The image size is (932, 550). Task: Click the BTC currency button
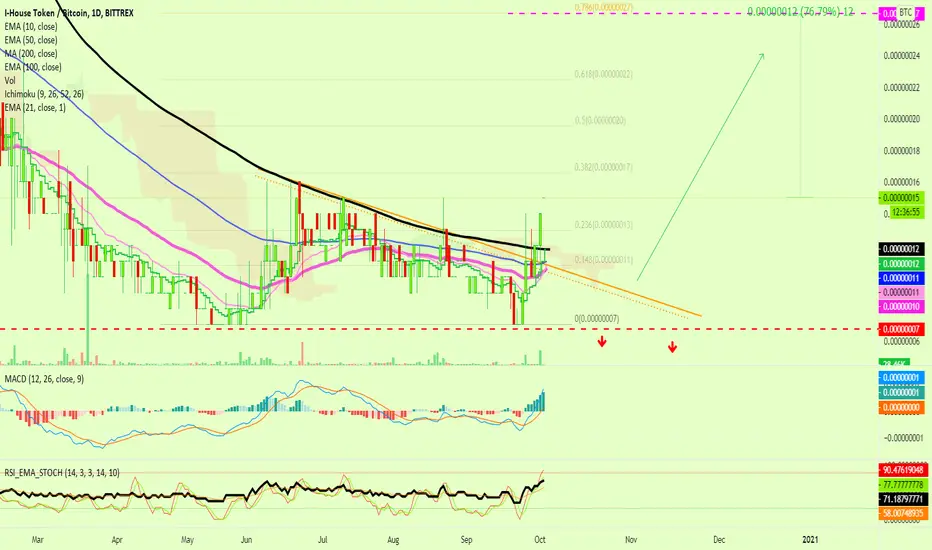click(905, 12)
